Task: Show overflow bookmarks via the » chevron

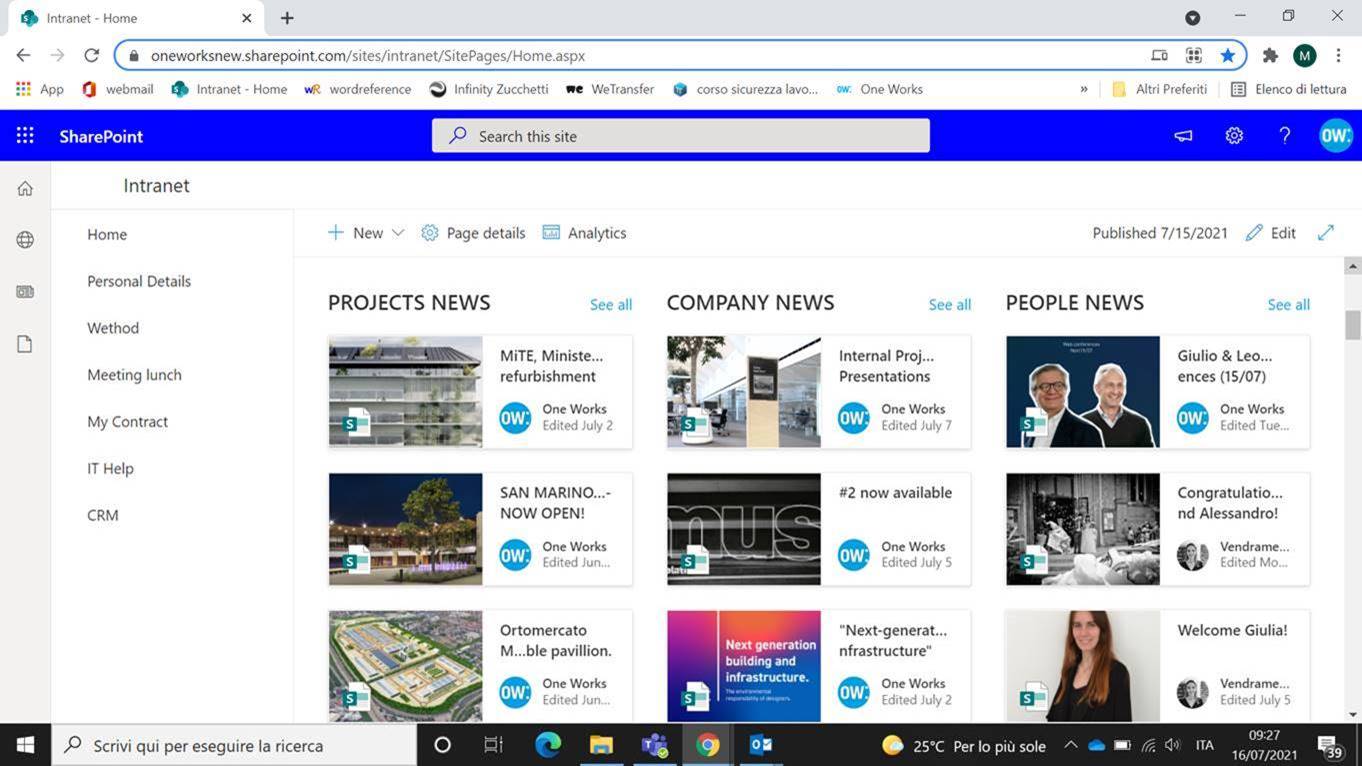Action: click(x=1083, y=89)
